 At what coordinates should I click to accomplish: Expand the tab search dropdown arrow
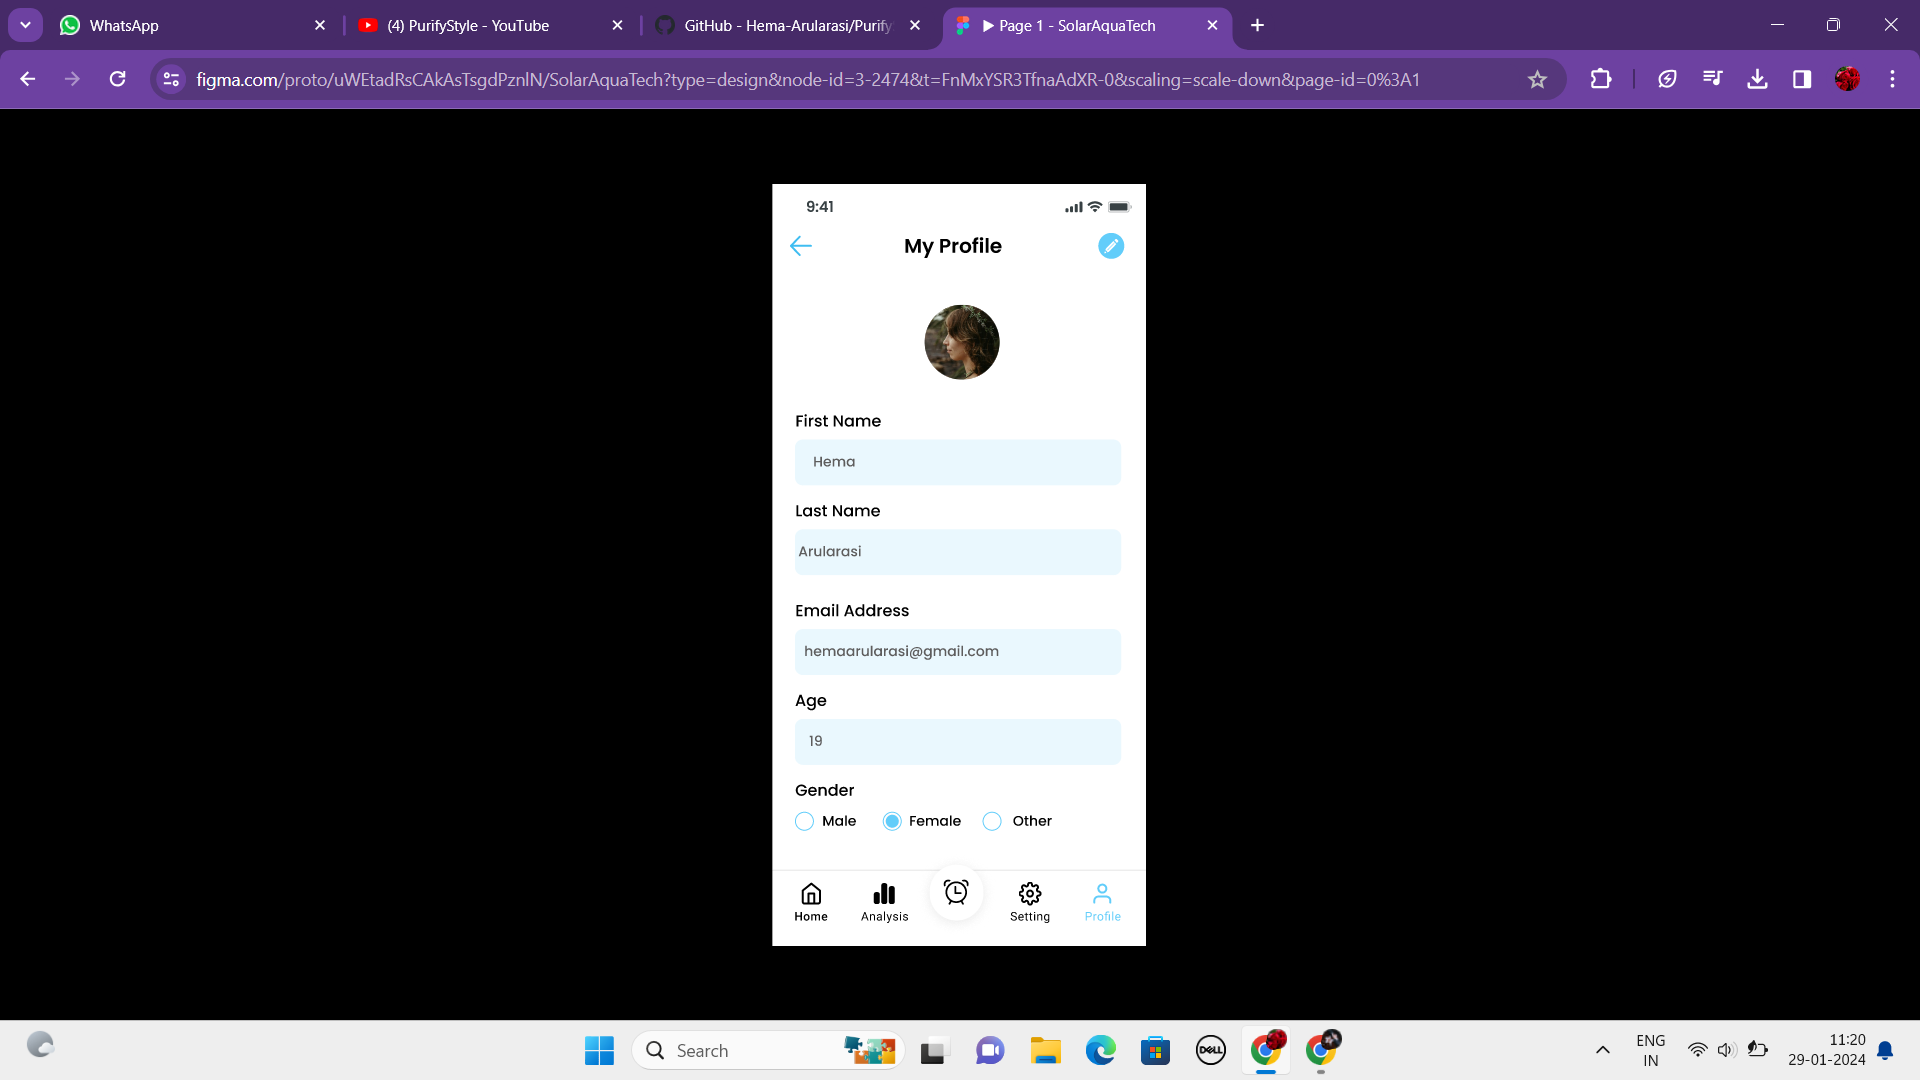point(25,25)
